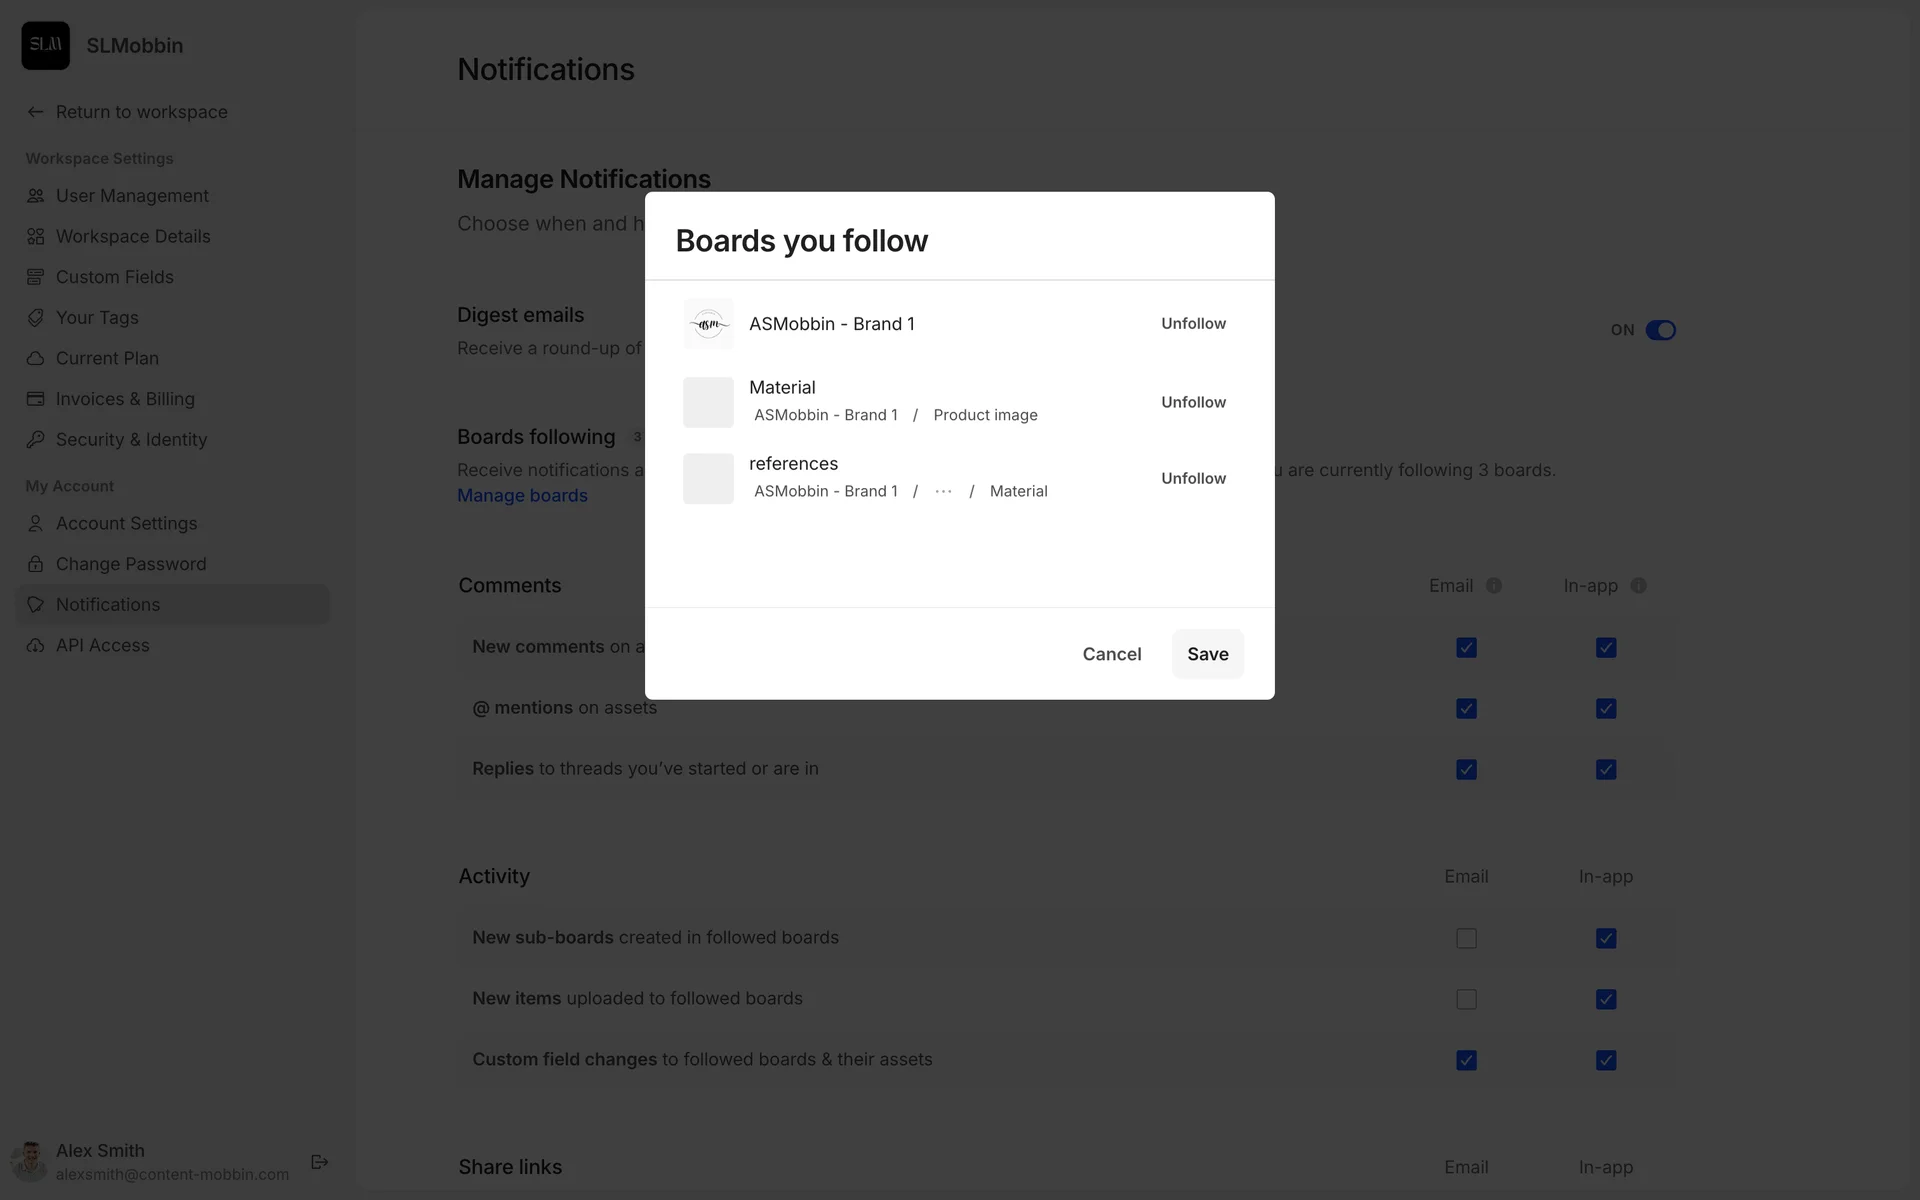Click the User Management people icon
Viewport: 1920px width, 1200px height.
tap(36, 196)
